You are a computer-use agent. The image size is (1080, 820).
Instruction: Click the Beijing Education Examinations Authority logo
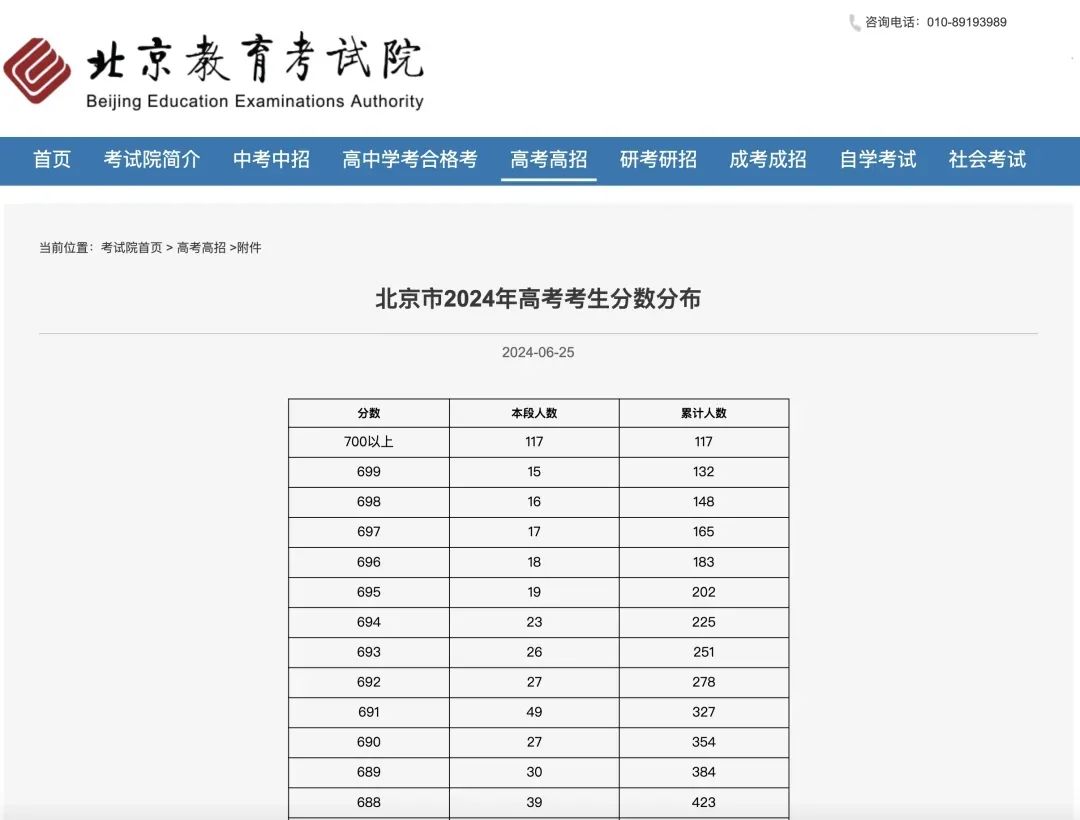(37, 70)
